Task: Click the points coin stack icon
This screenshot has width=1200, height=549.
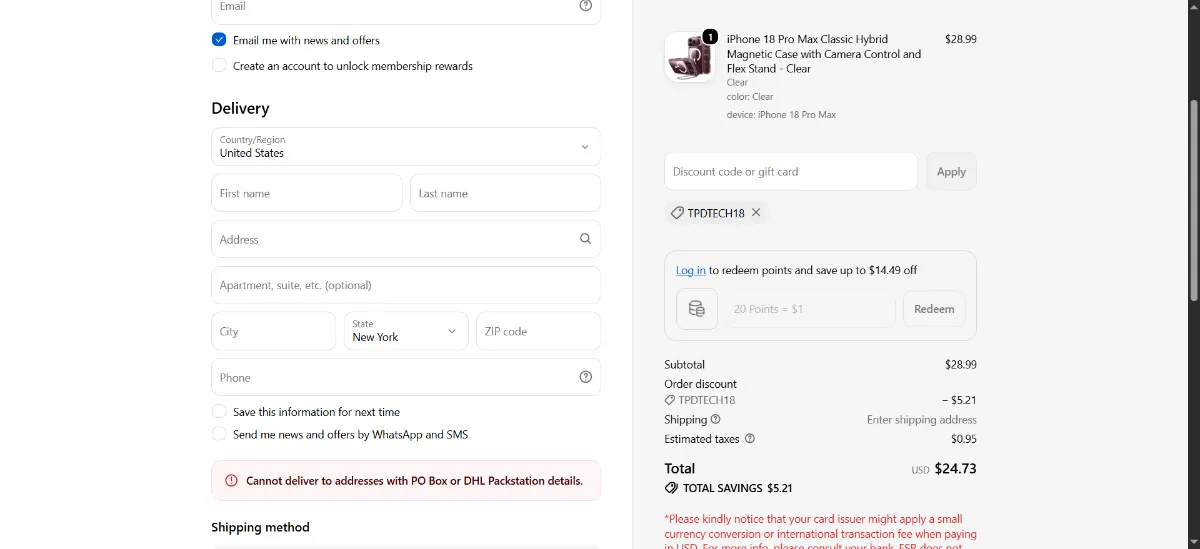Action: coord(697,309)
